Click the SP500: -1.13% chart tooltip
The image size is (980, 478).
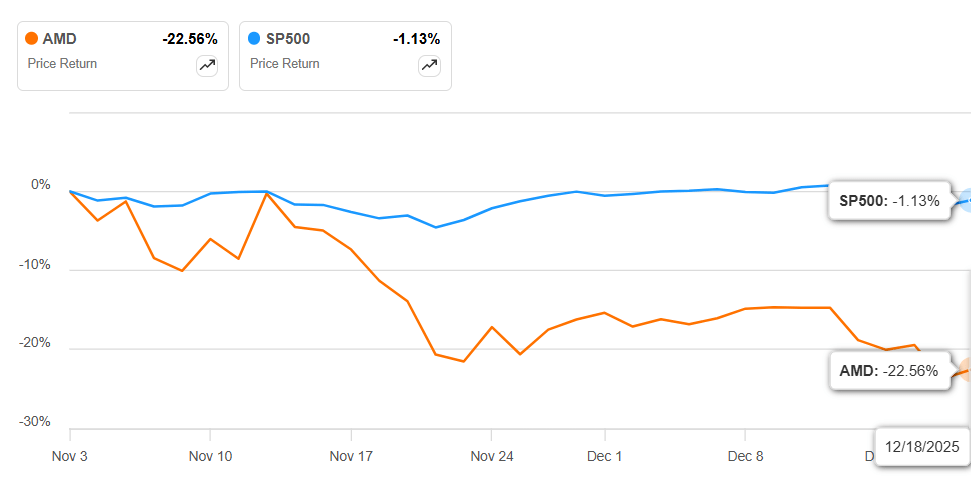coord(888,200)
